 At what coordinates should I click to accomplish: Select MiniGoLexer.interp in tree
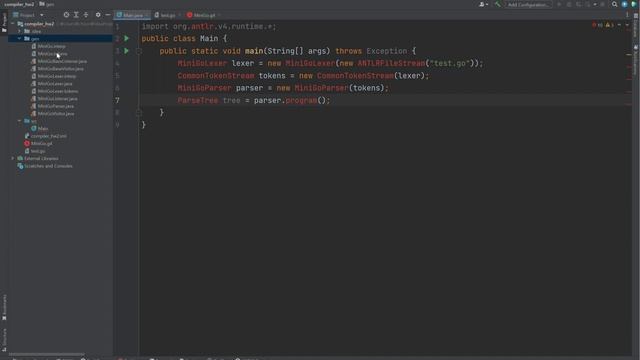[x=53, y=76]
